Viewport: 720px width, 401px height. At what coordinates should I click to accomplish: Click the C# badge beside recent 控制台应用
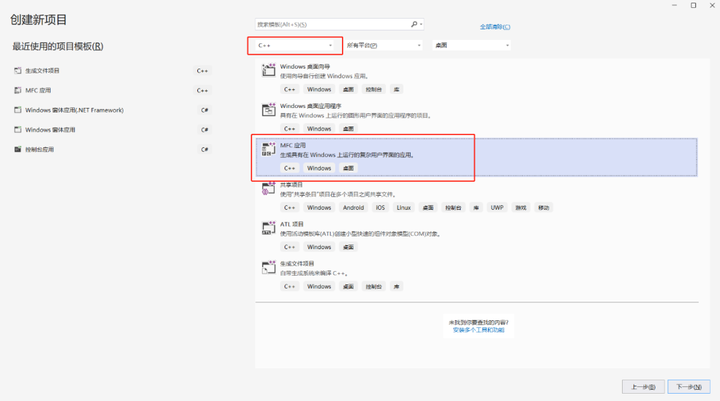point(205,149)
